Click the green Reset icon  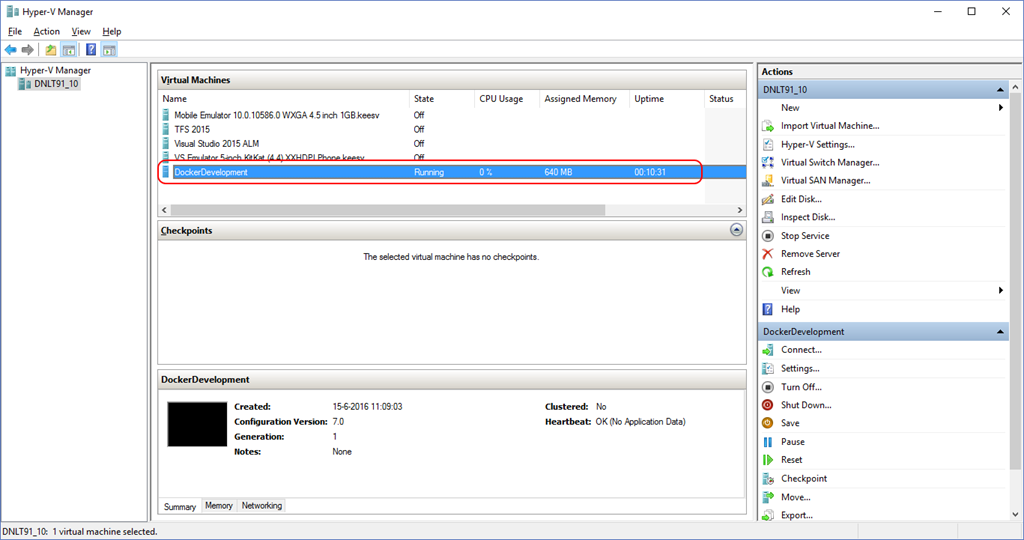(768, 460)
